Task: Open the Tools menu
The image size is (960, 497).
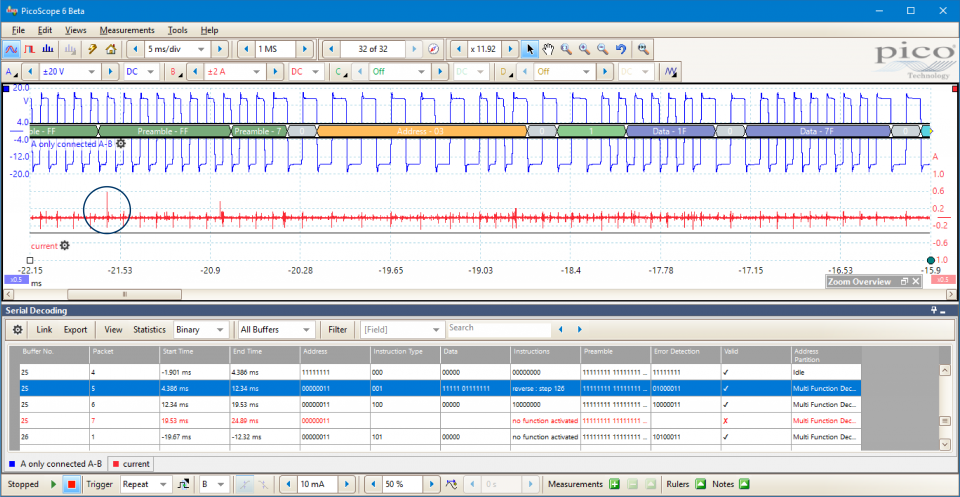Action: (x=177, y=30)
